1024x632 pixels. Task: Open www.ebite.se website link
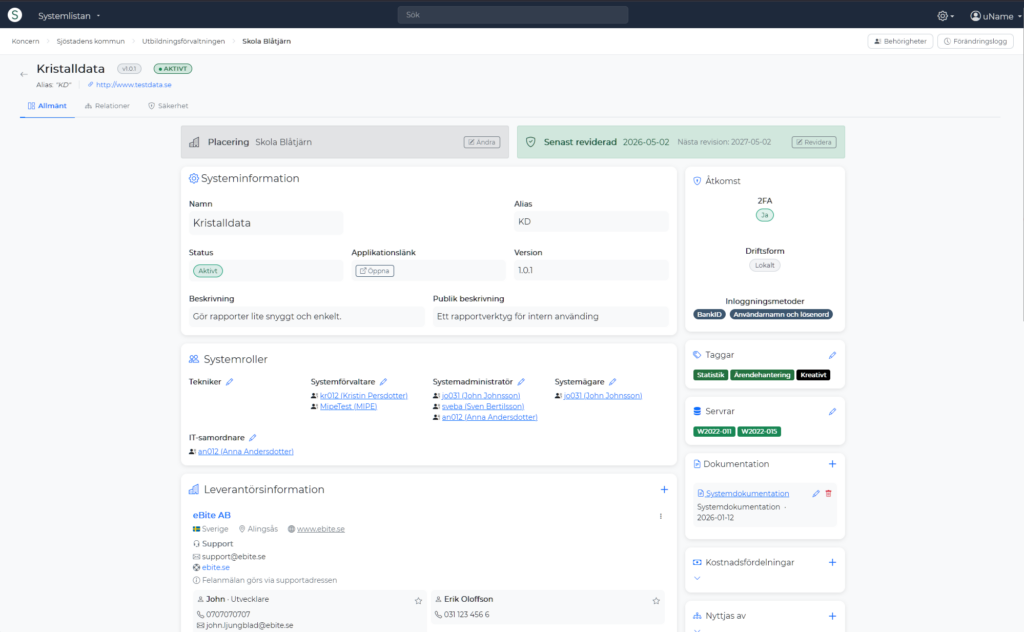[x=321, y=529]
